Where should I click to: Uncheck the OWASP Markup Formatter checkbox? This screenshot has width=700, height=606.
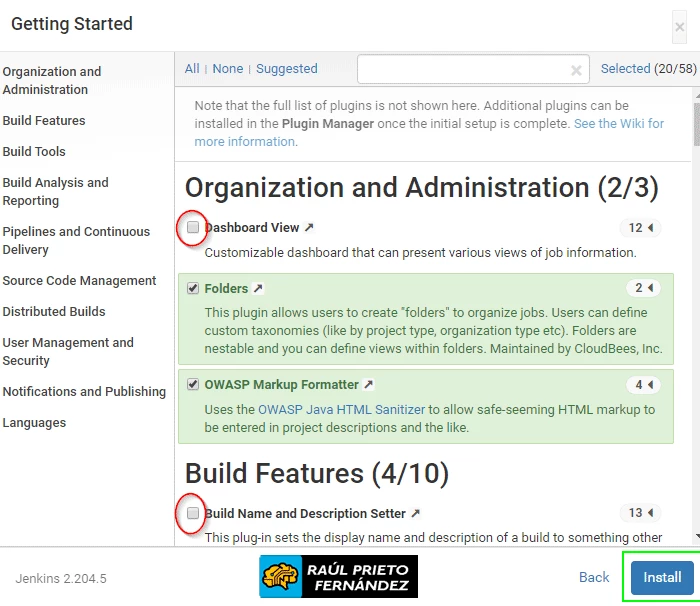tap(193, 384)
